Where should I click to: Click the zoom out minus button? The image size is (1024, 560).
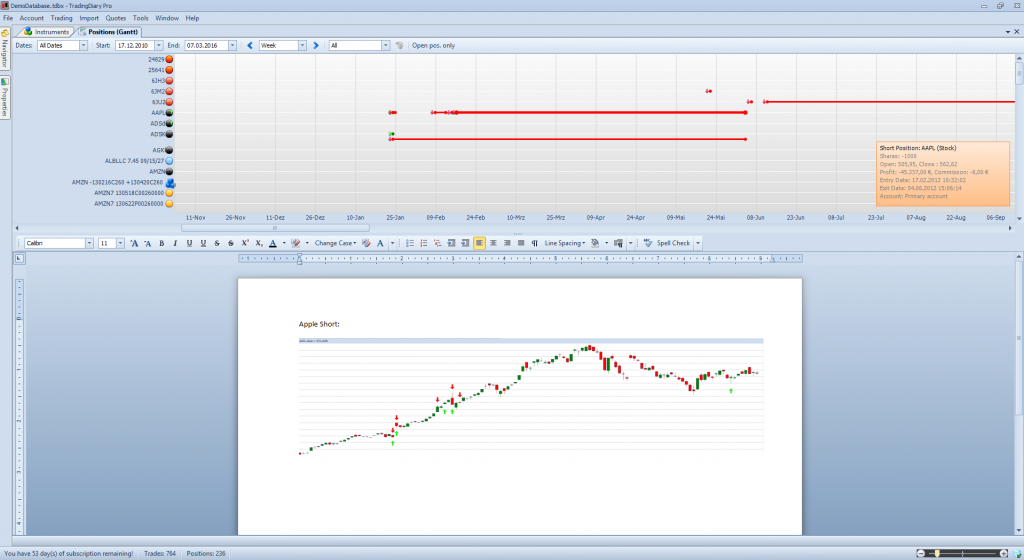point(921,553)
